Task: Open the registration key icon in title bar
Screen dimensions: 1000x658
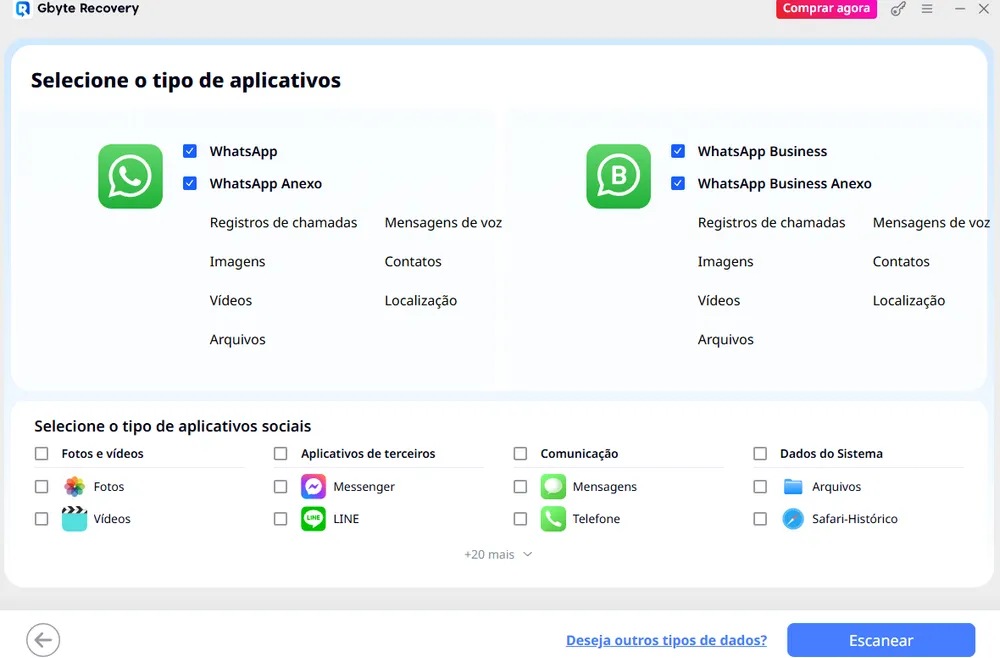Action: (897, 9)
